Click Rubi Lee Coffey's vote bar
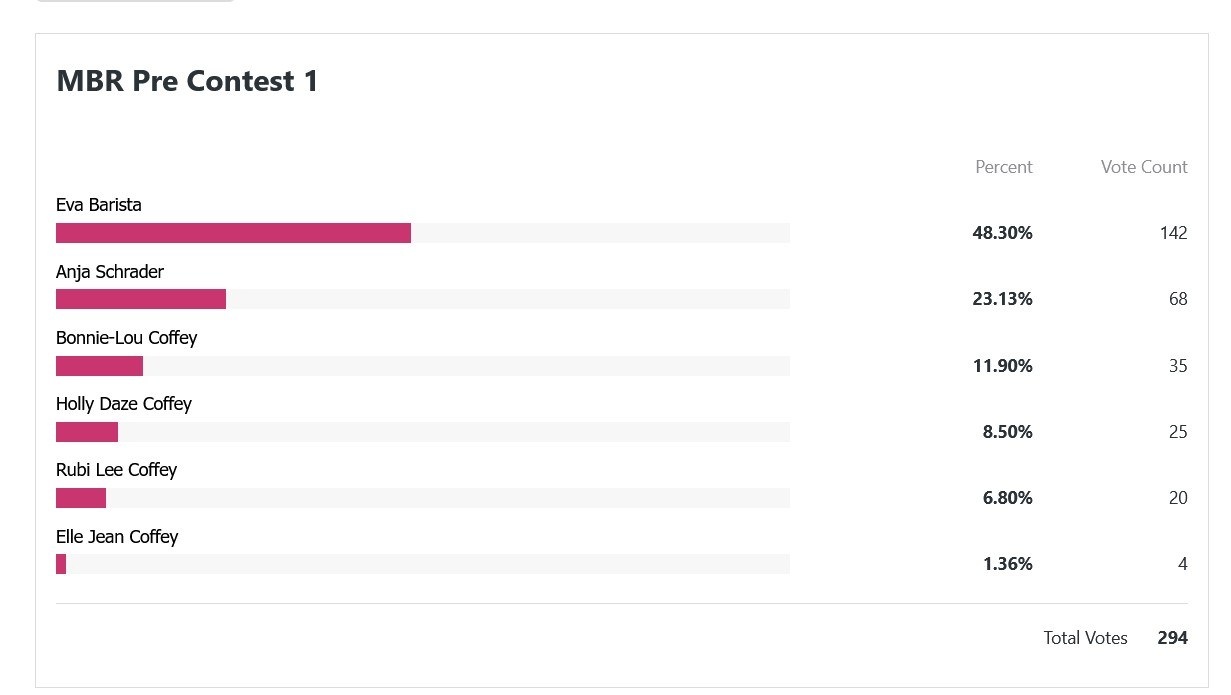 point(81,498)
